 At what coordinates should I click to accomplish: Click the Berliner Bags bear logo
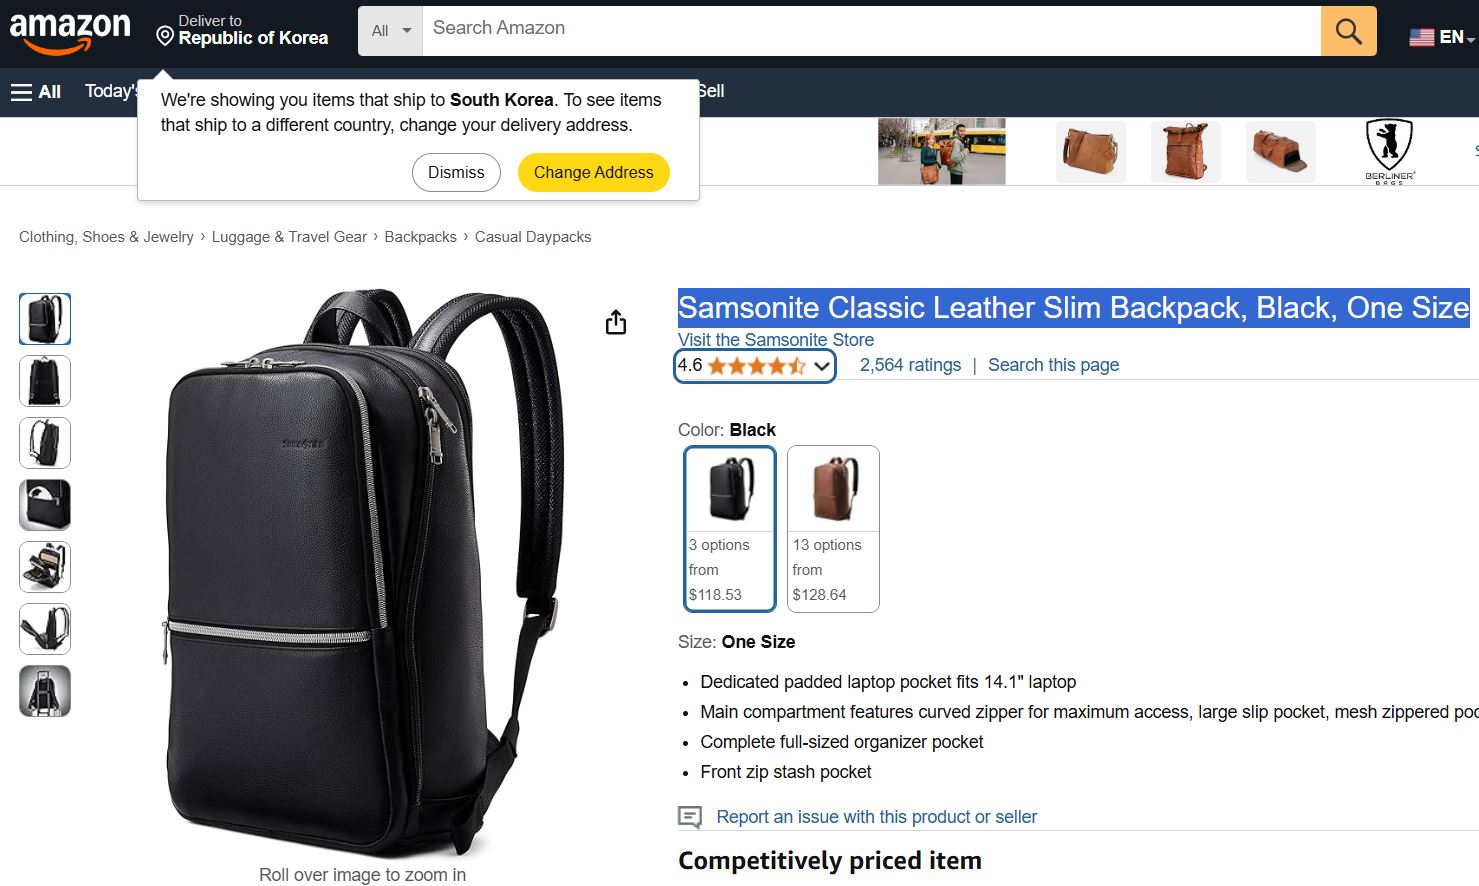pyautogui.click(x=1389, y=151)
